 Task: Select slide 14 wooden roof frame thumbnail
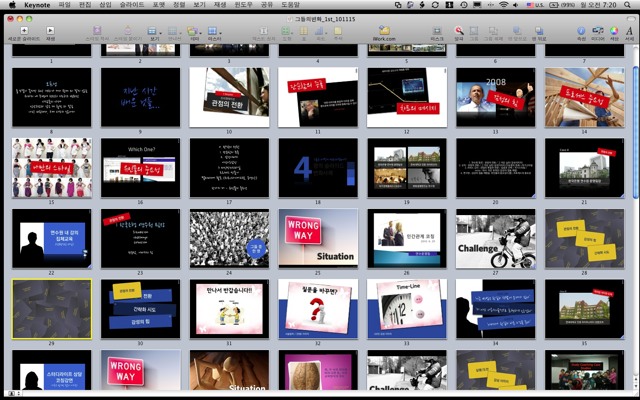point(584,97)
